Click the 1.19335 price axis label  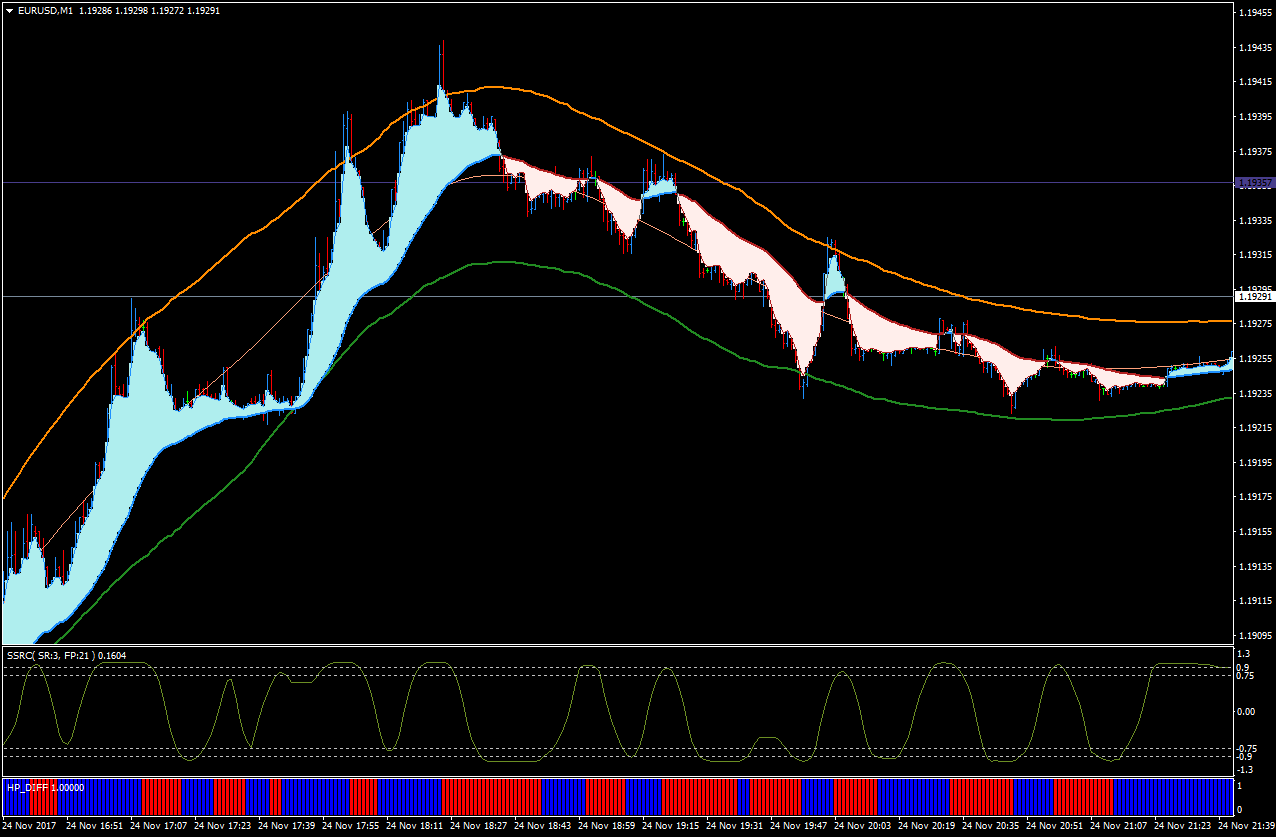click(1256, 221)
